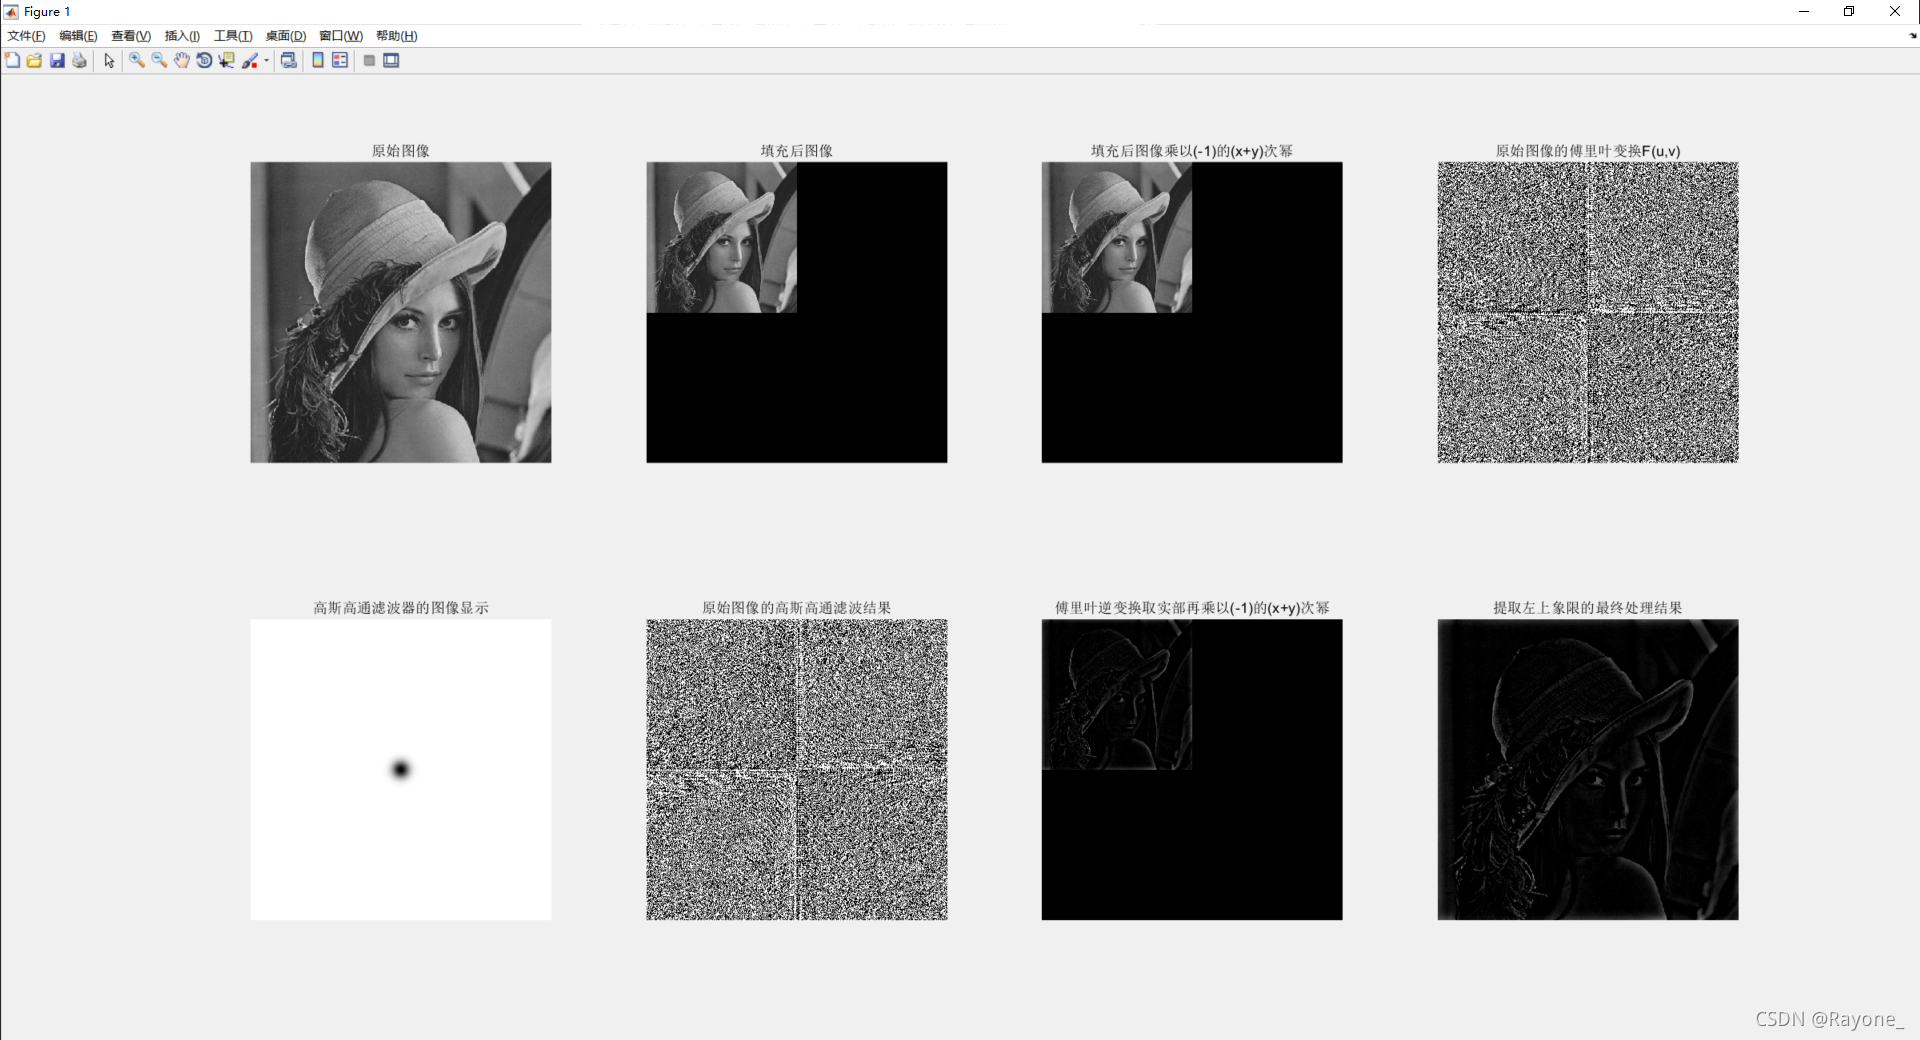
Task: Insert a colorbar using the toolbar icon
Action: click(318, 61)
